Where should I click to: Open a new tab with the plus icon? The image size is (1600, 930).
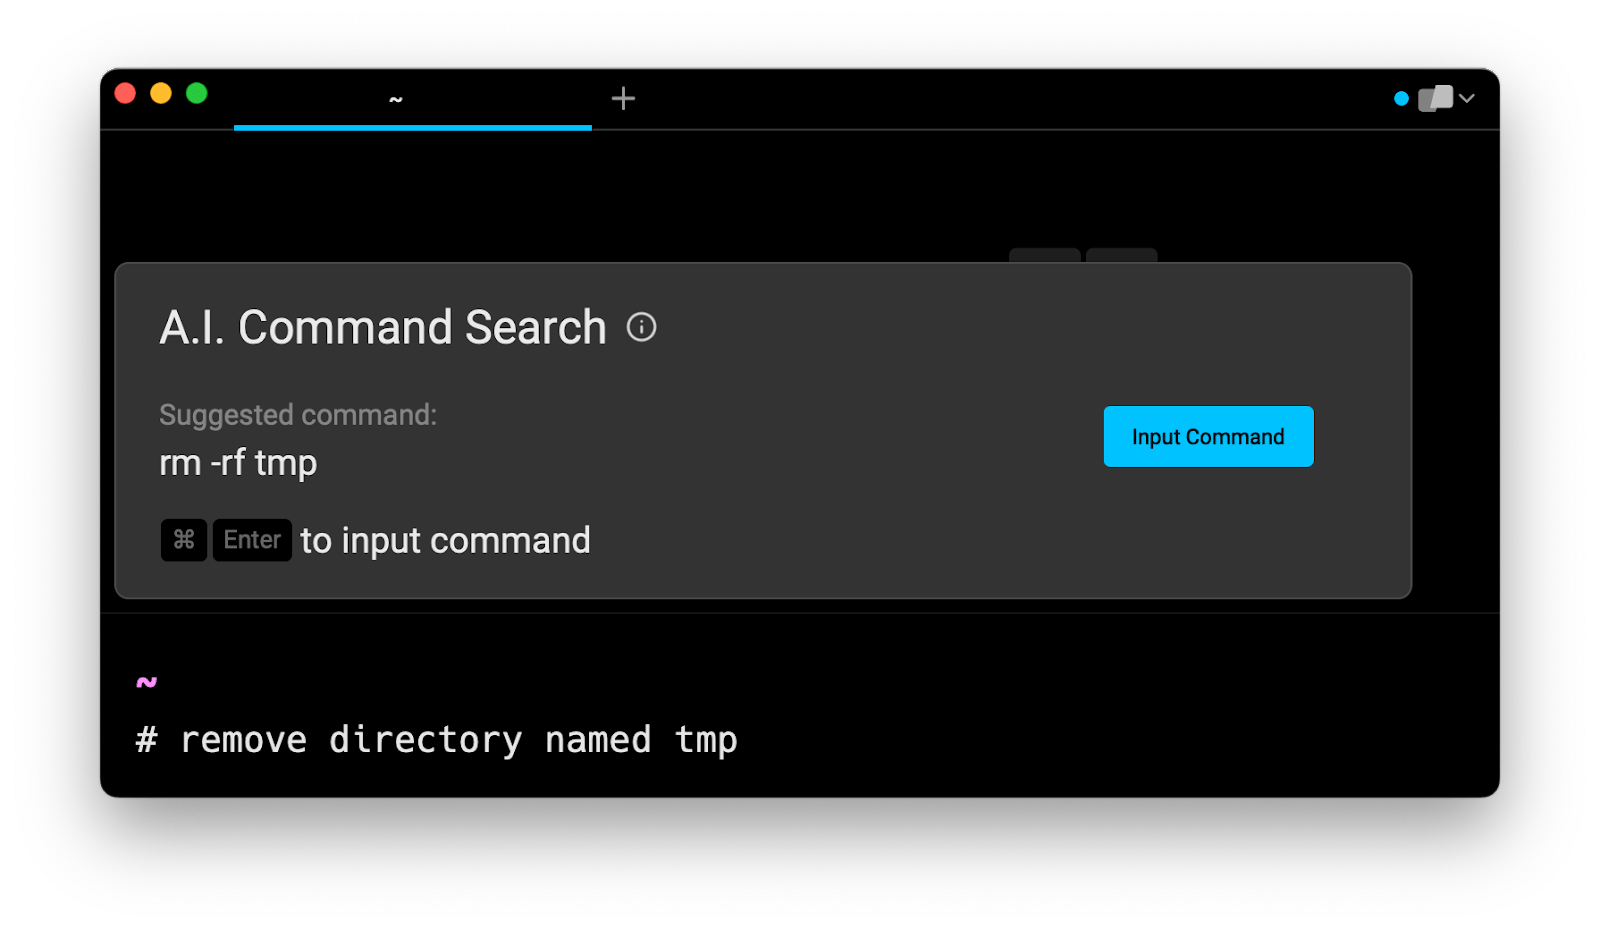coord(623,98)
